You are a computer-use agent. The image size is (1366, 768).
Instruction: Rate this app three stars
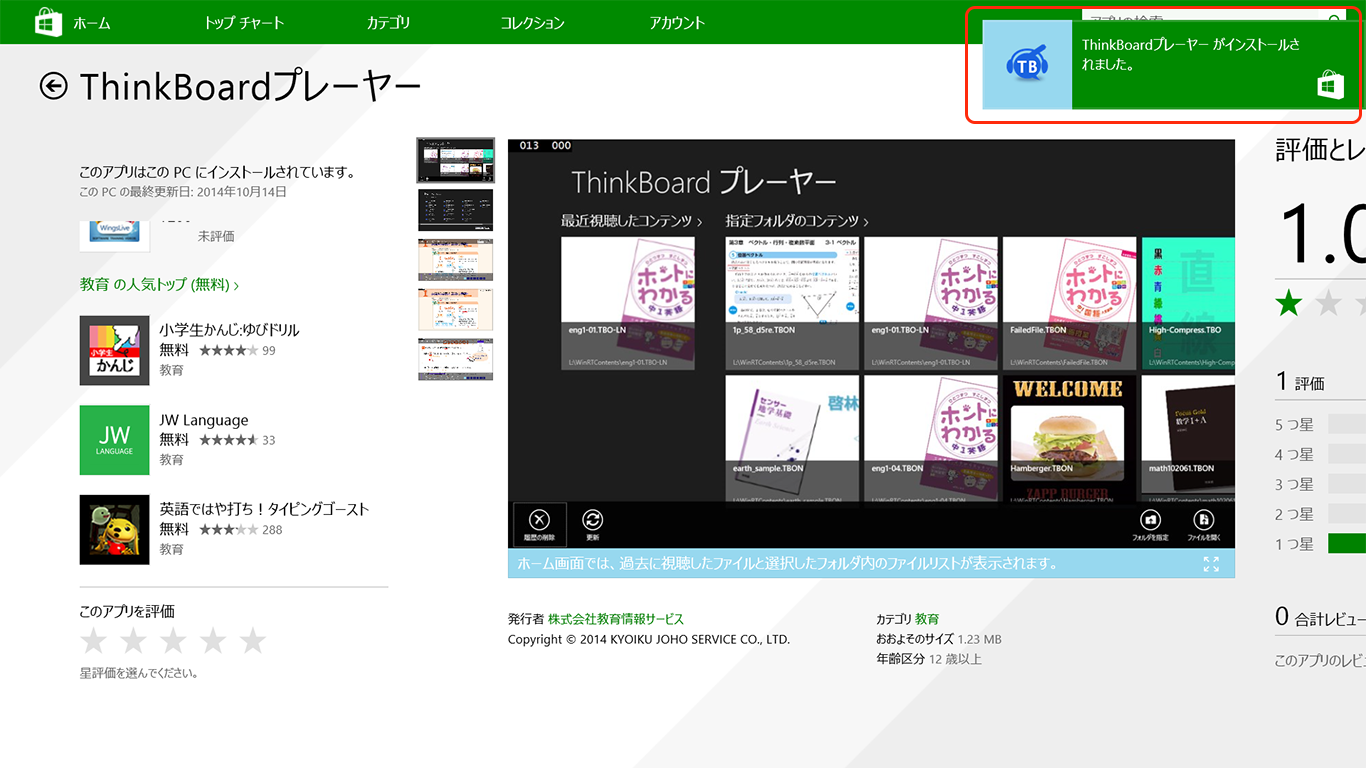[x=173, y=641]
